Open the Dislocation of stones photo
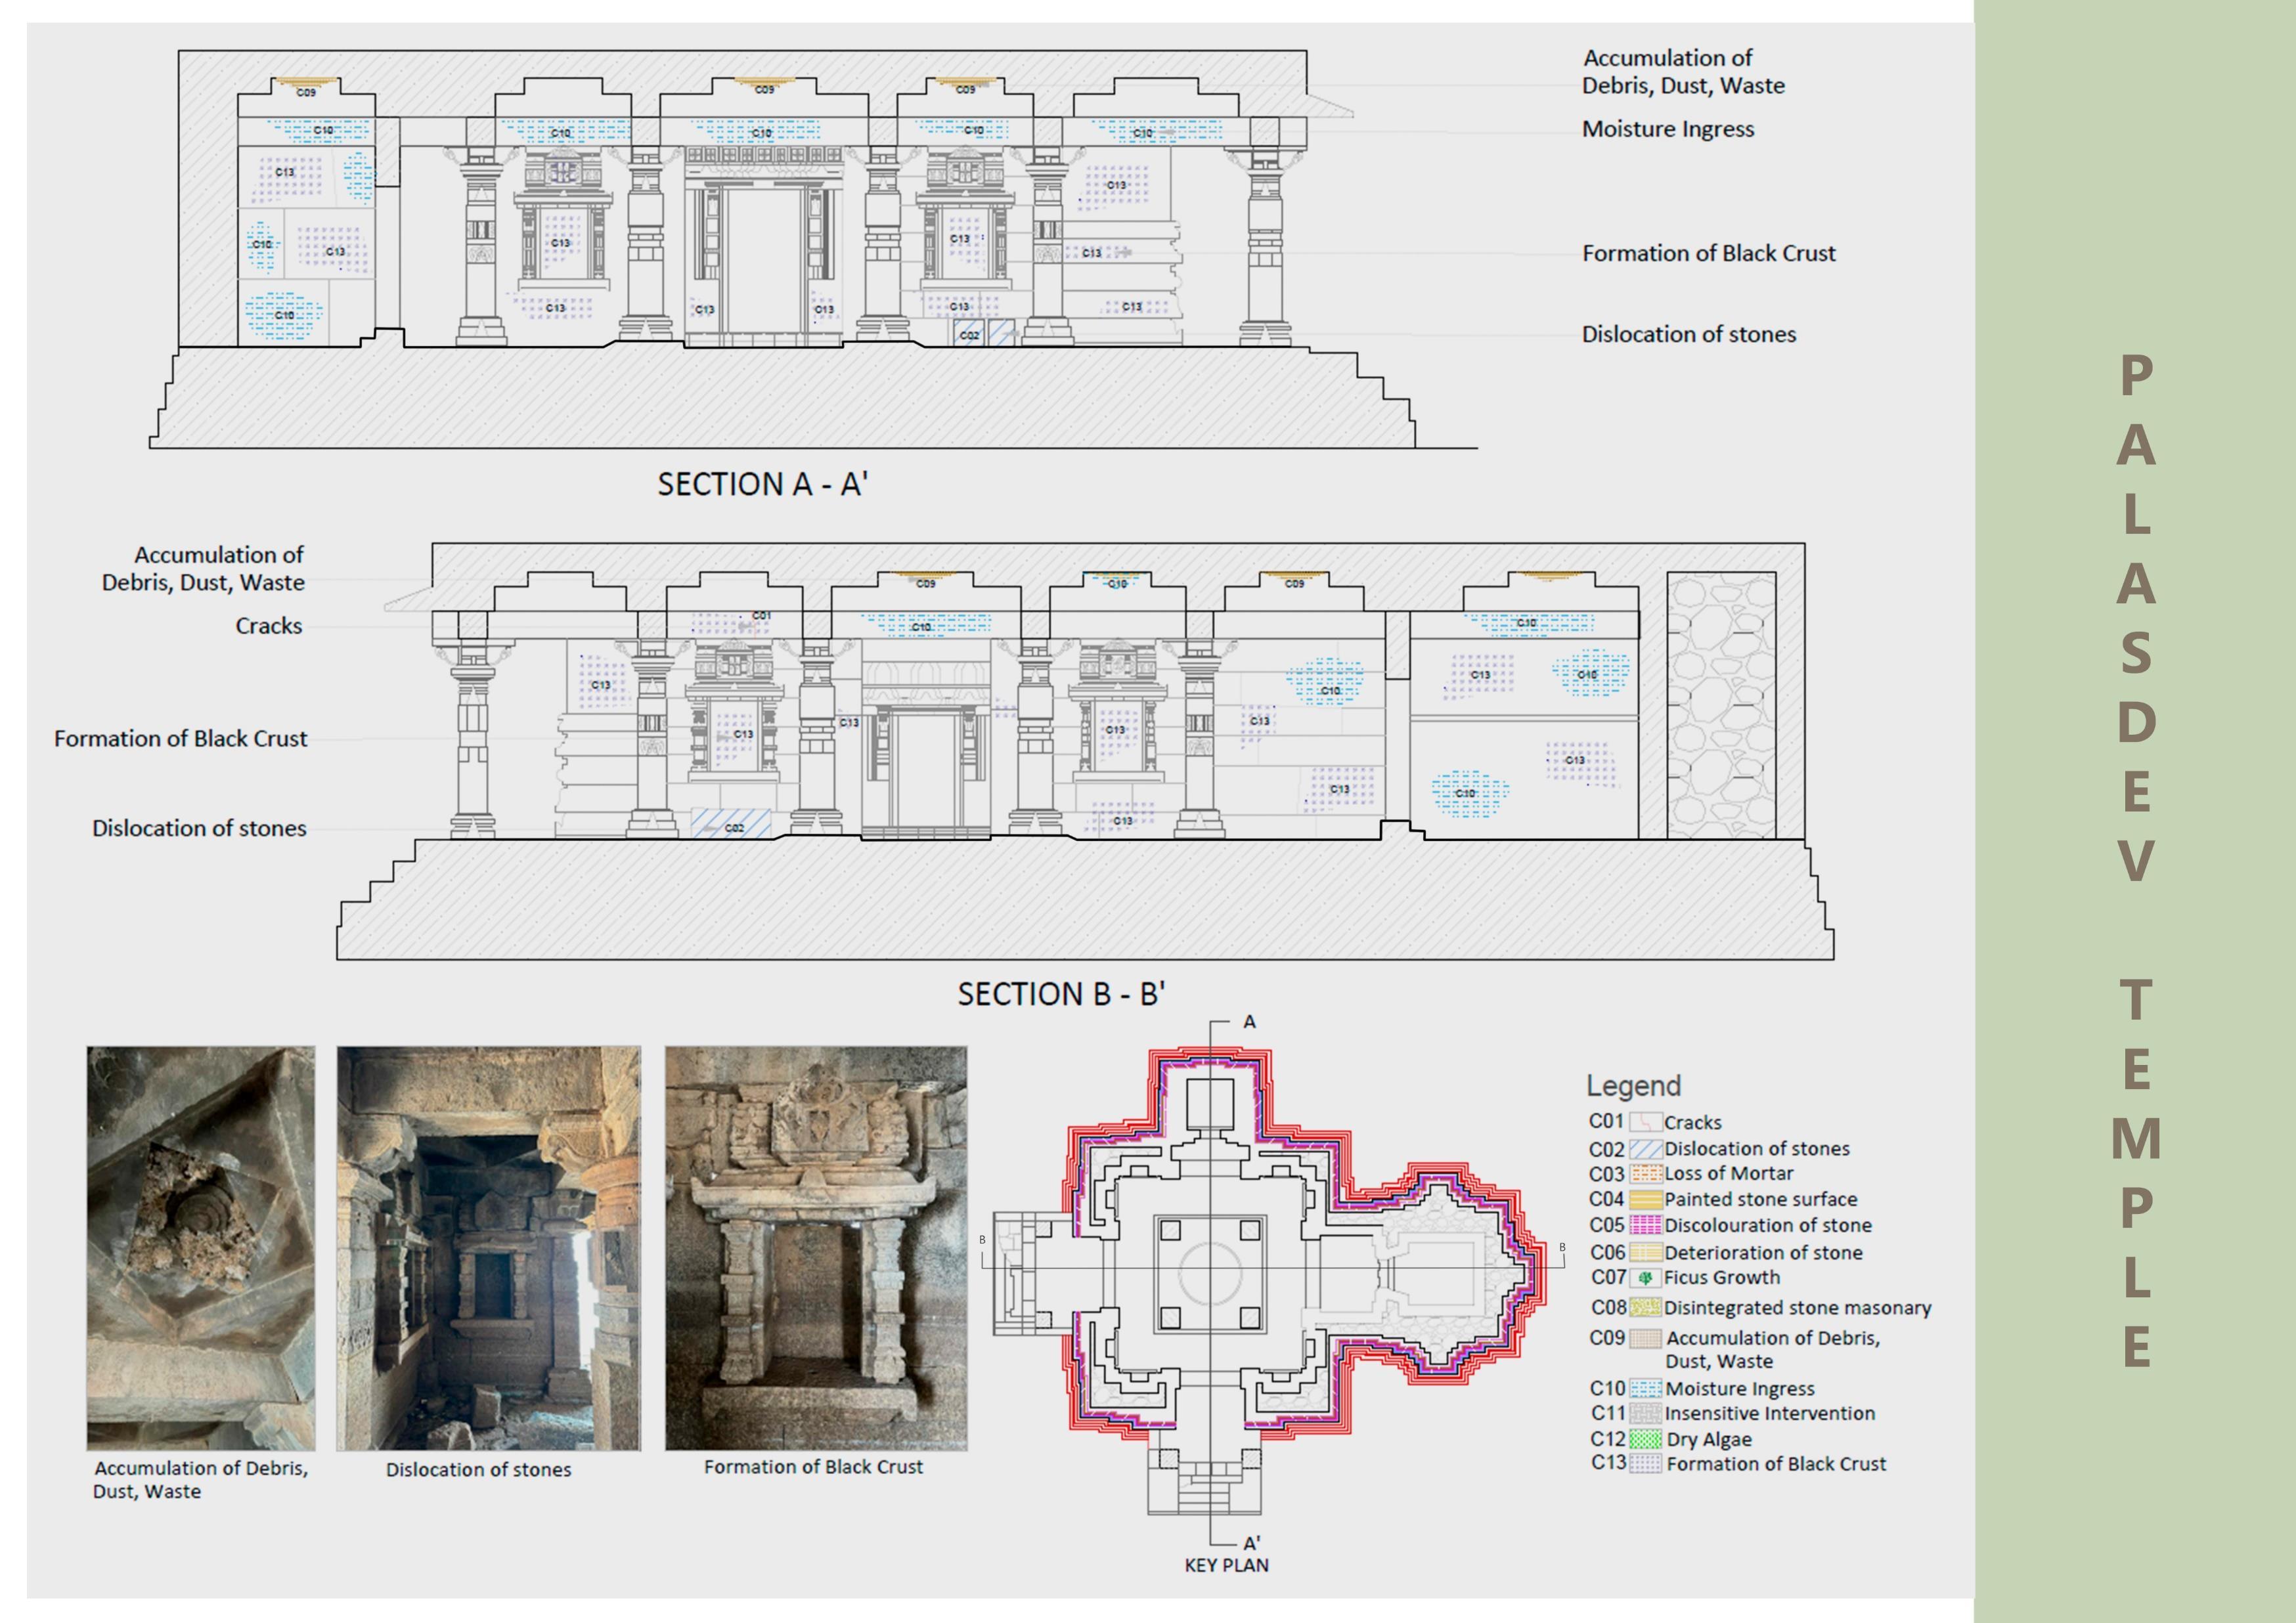The image size is (2296, 1623). 488,1248
